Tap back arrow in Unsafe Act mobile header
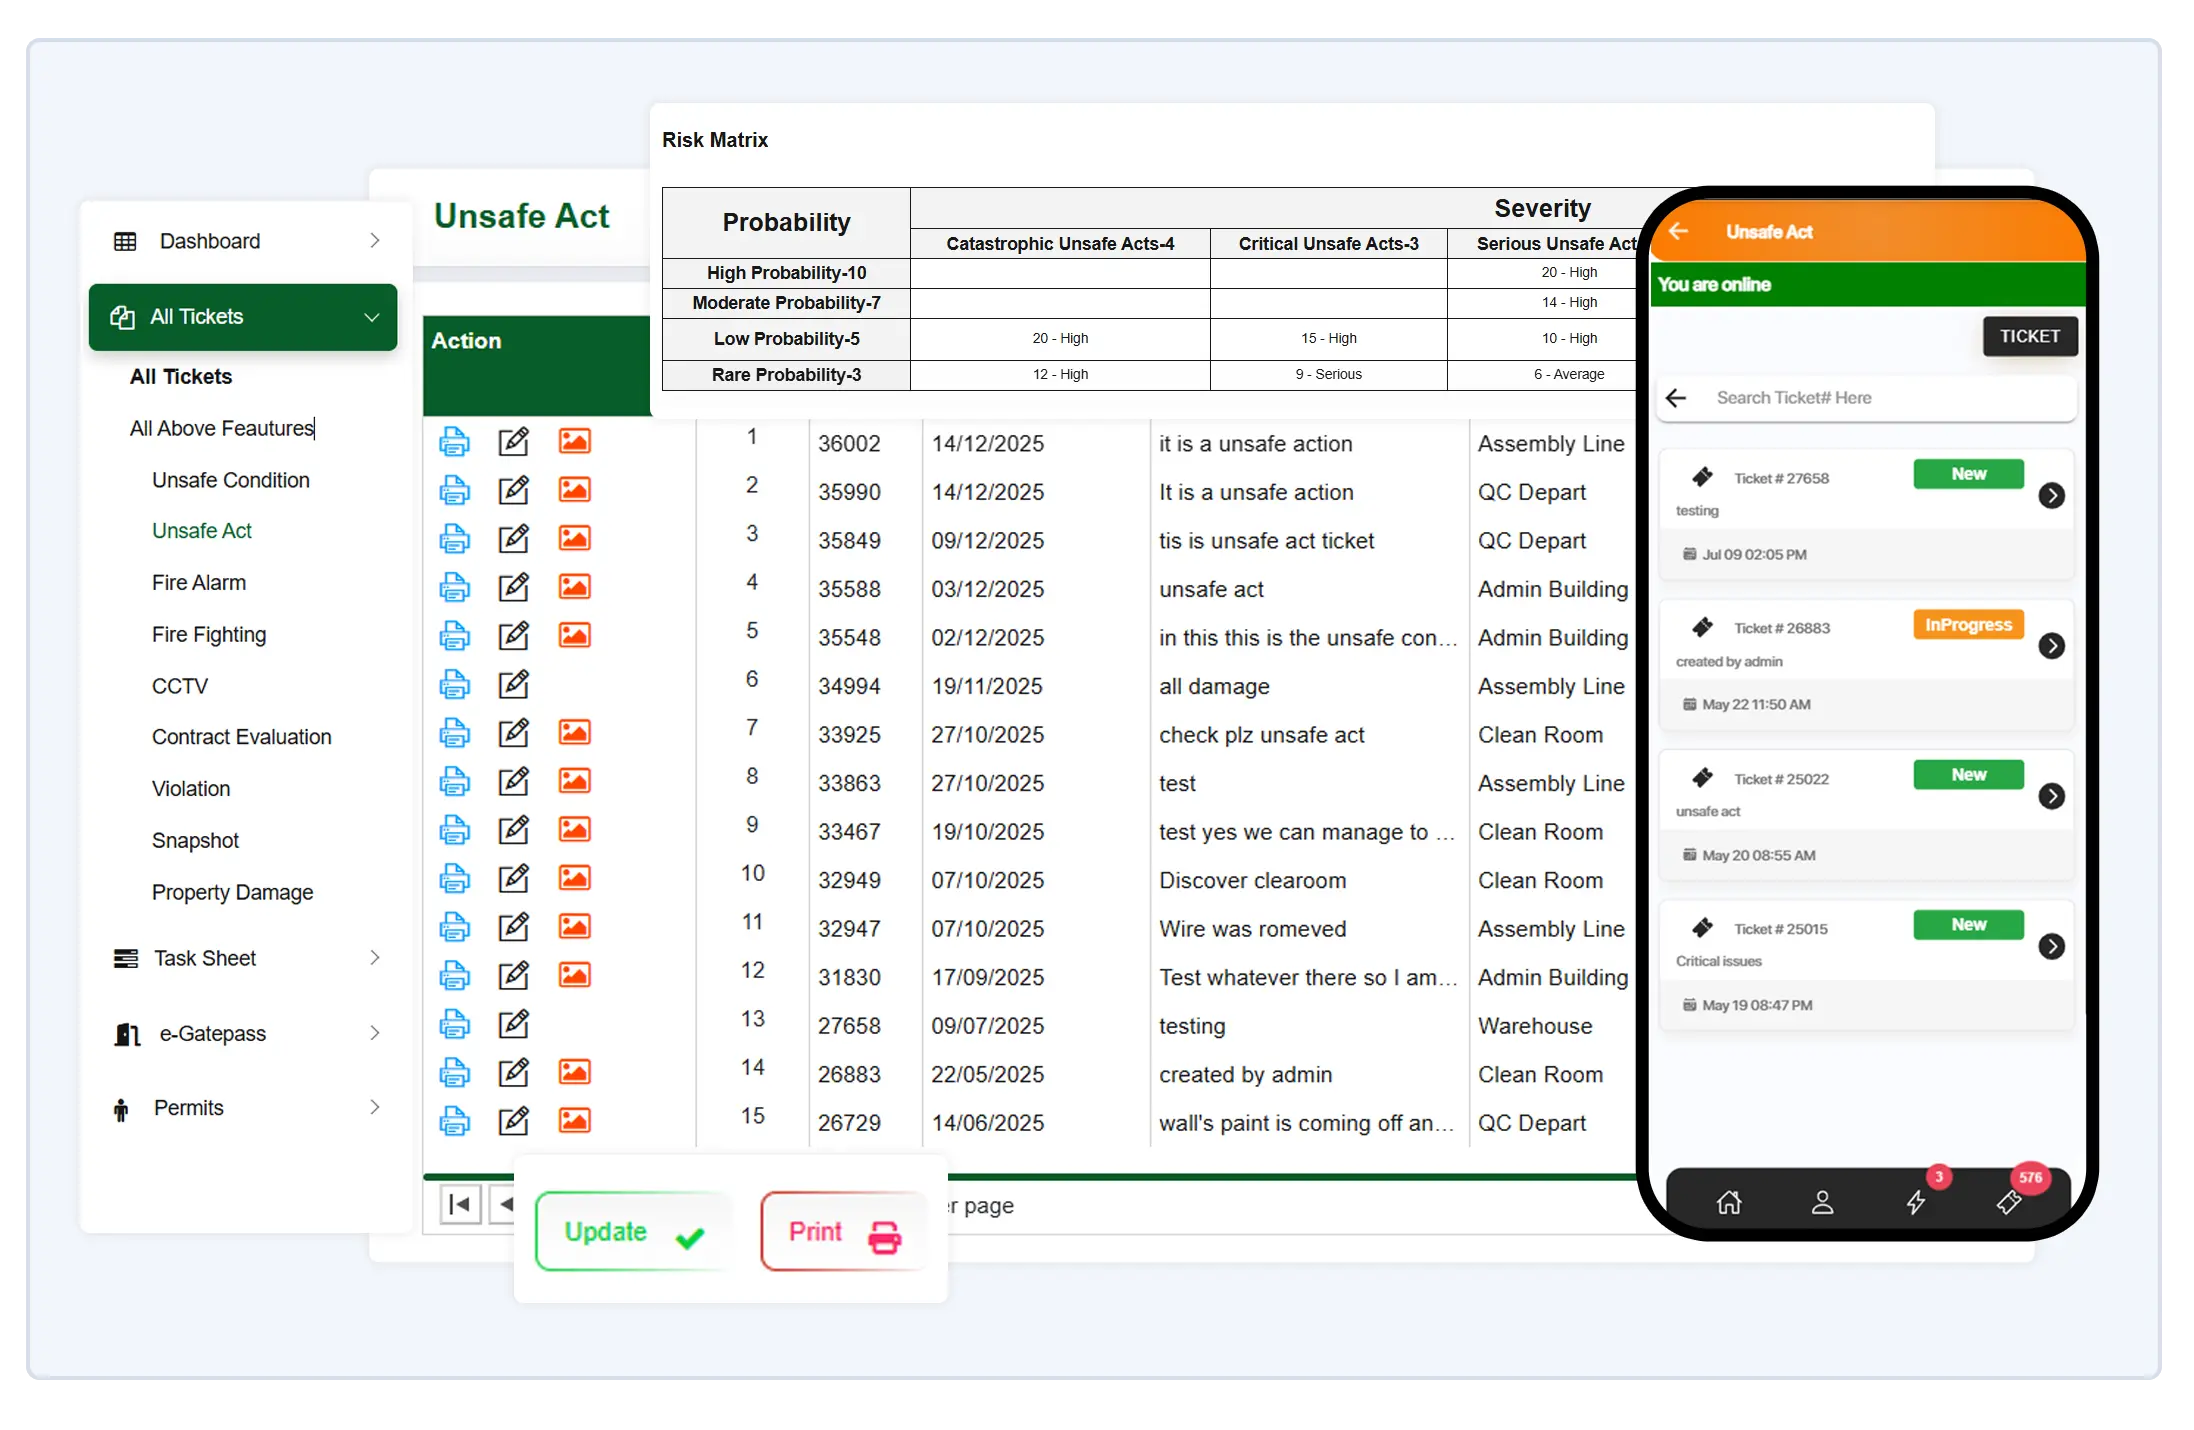Screen dimensions: 2194x1430 coord(1678,231)
